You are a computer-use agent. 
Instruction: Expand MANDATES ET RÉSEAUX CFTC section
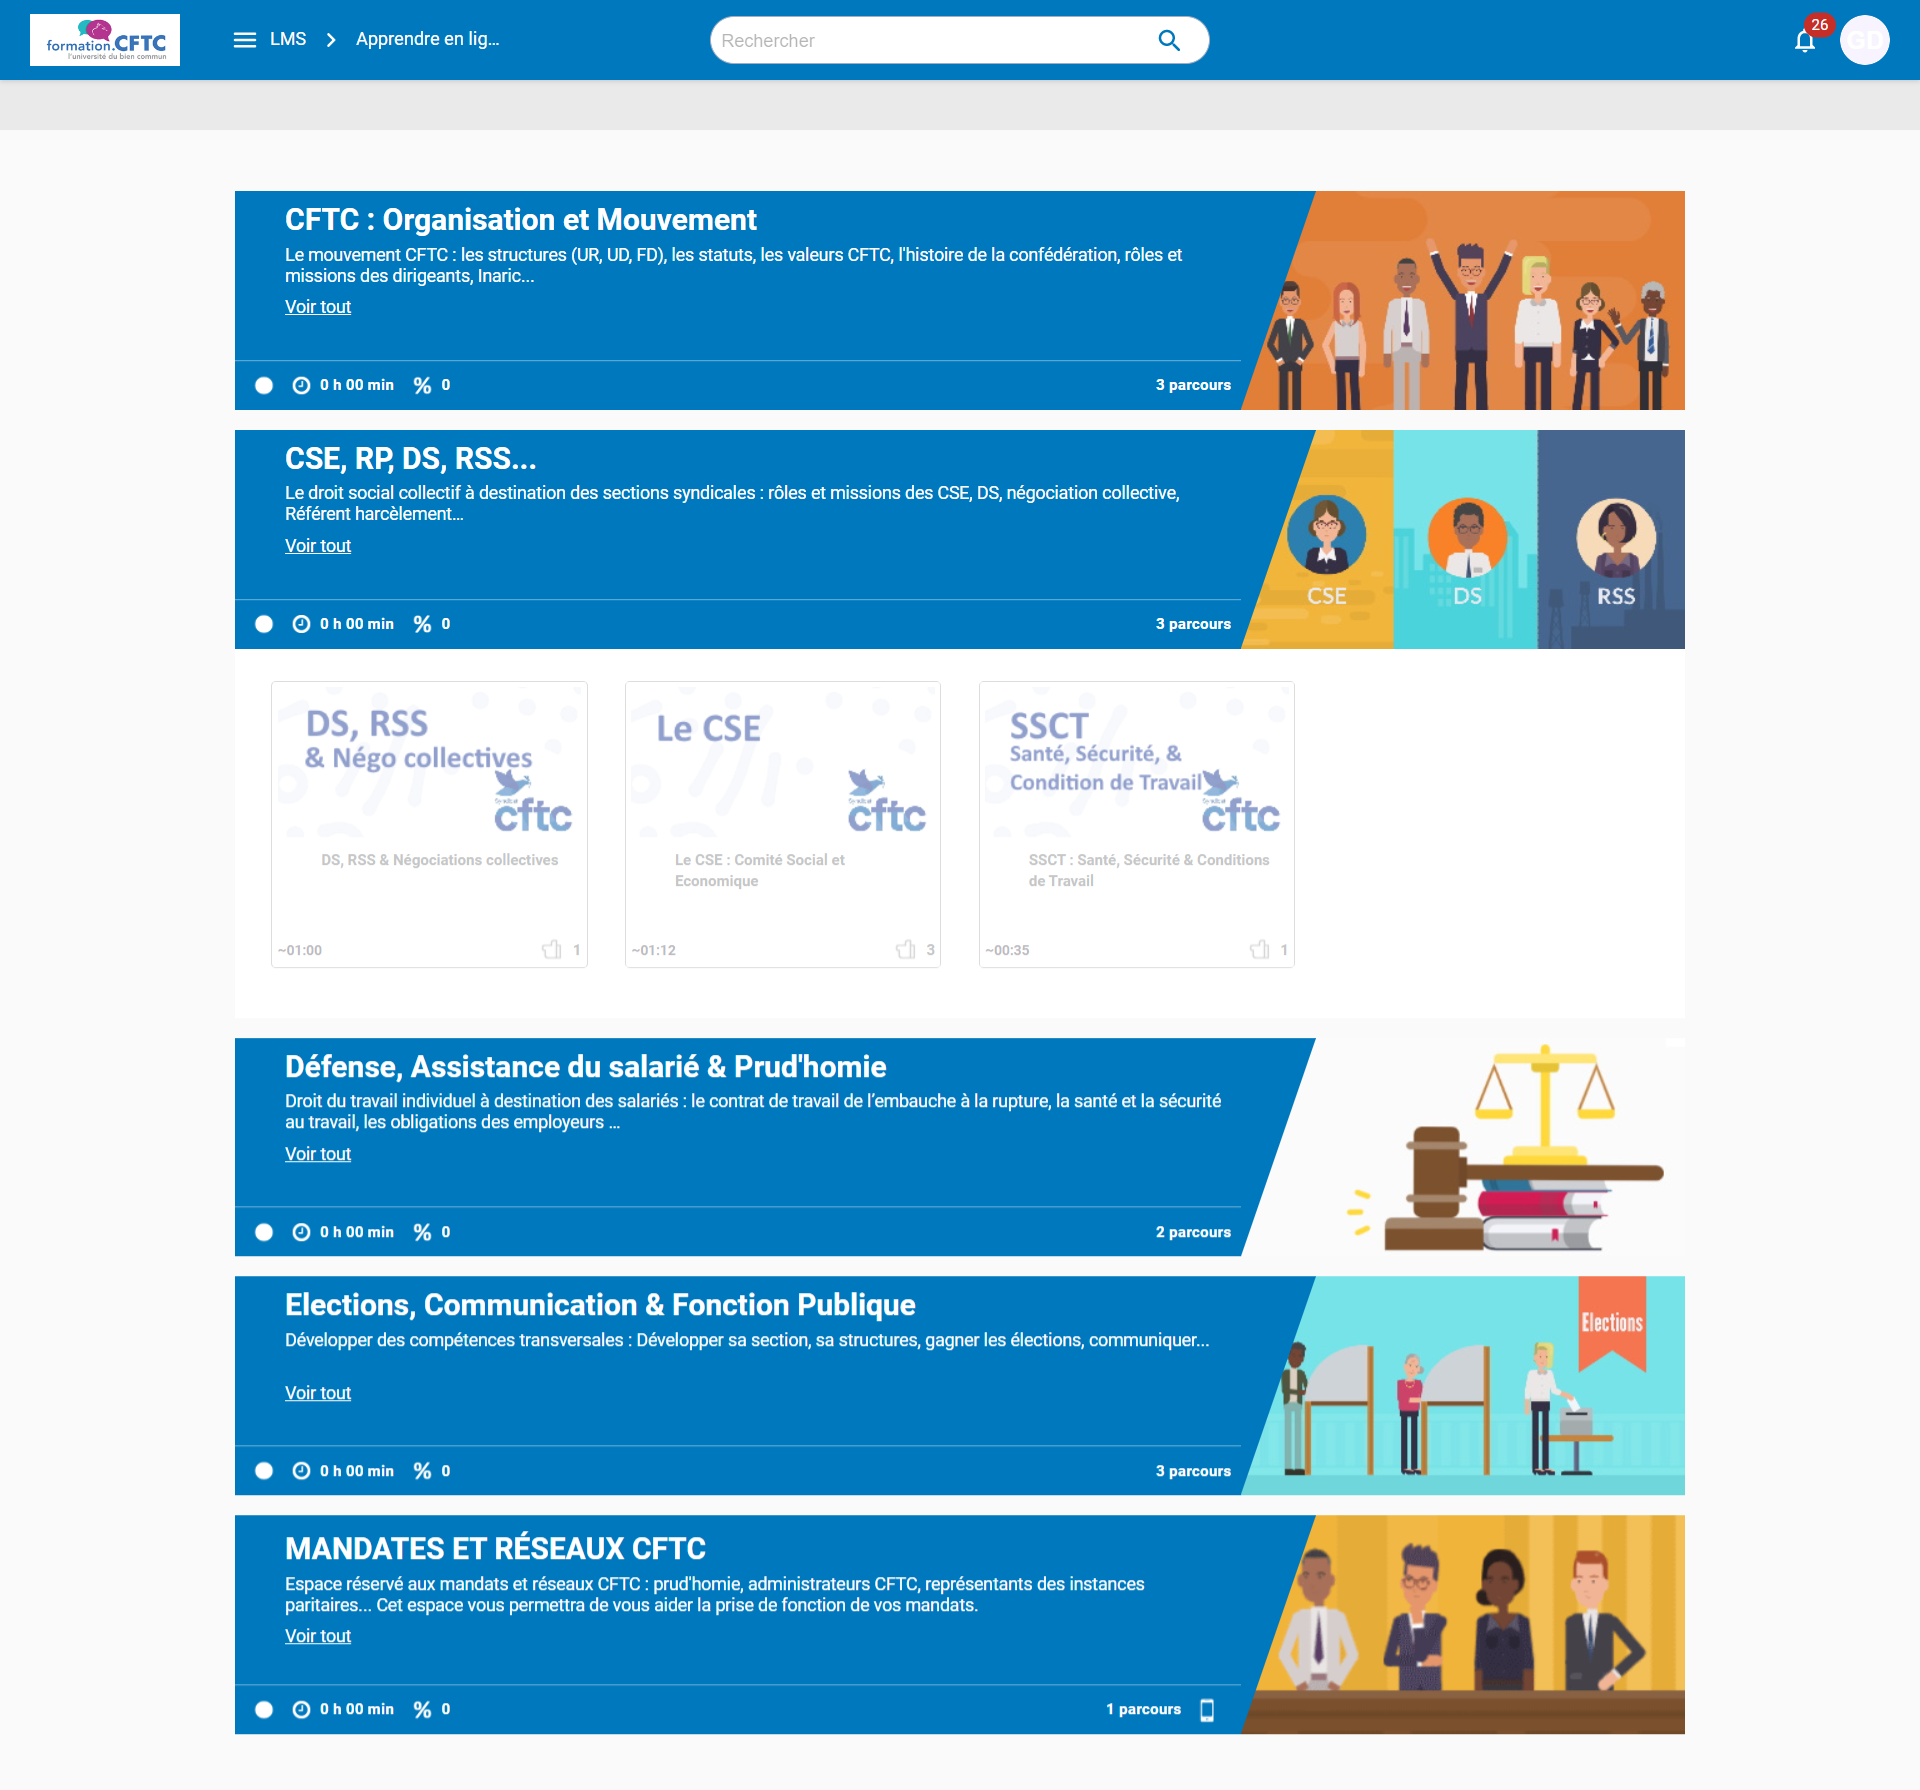click(x=495, y=1549)
